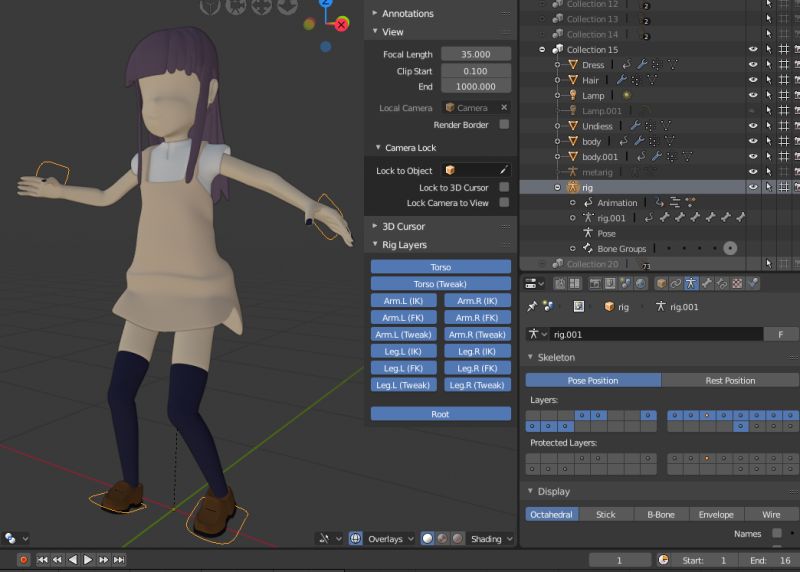Toggle the Torso (Tweak) rig layer

coord(441,284)
